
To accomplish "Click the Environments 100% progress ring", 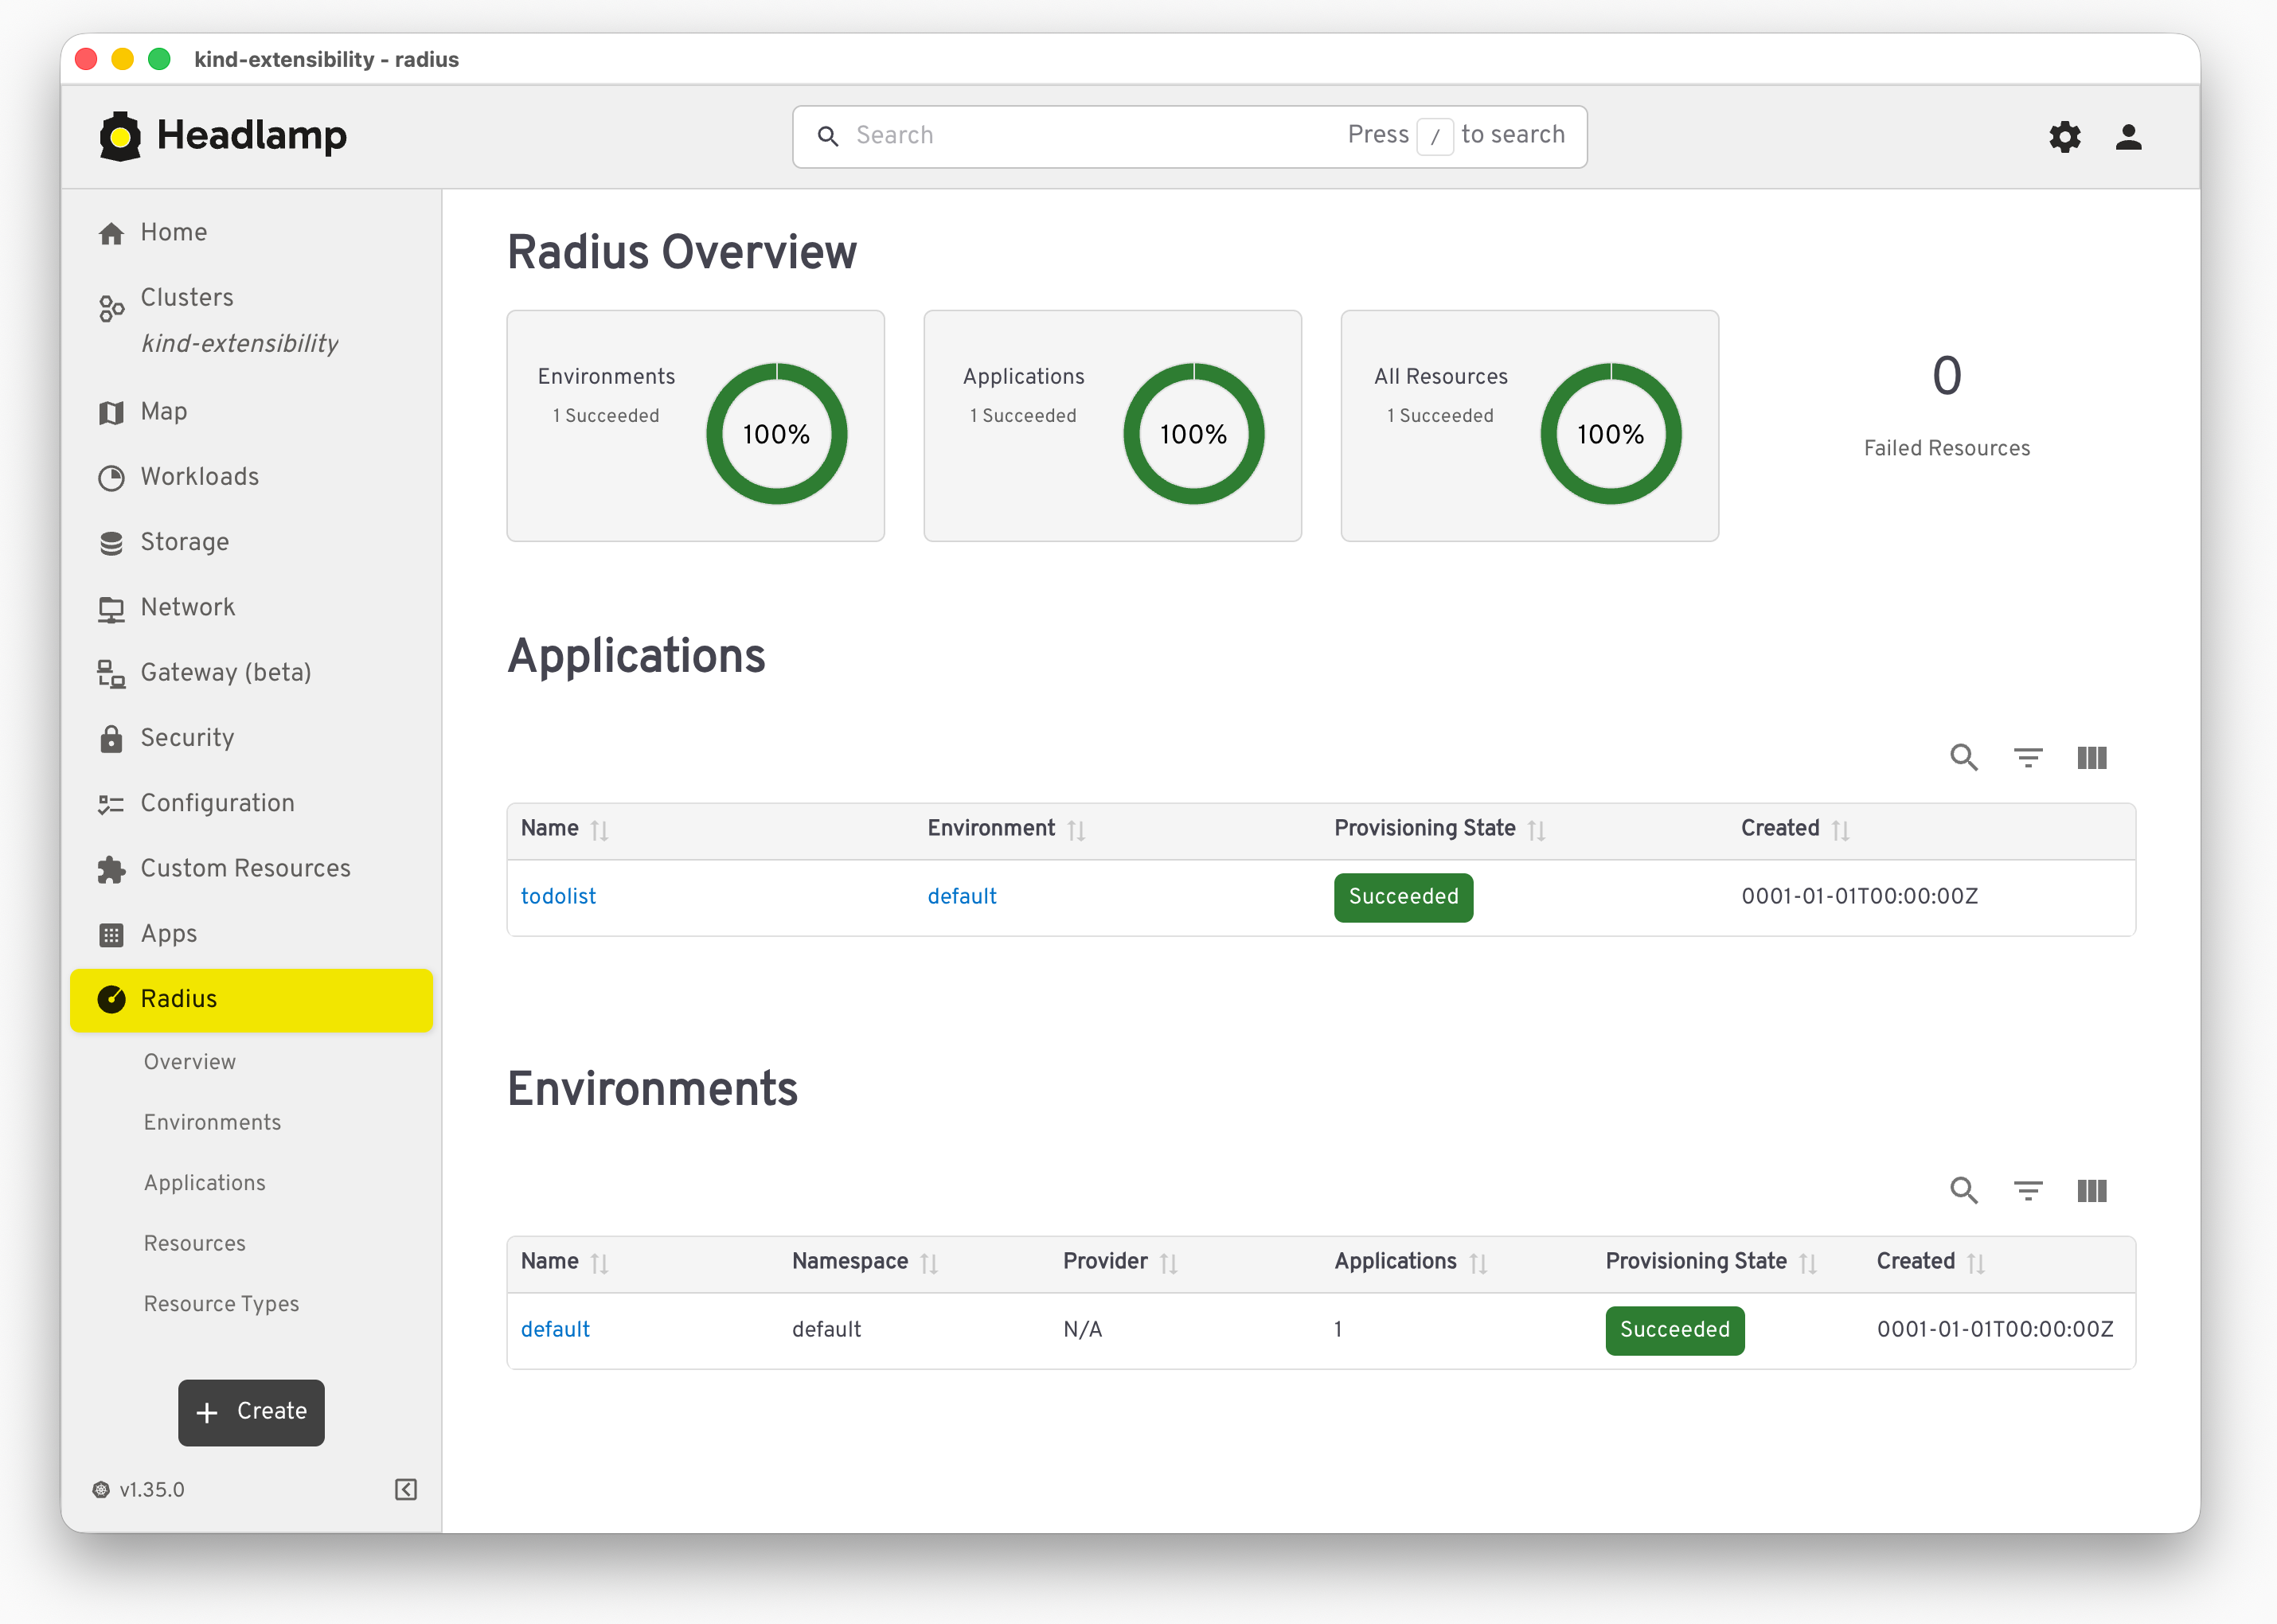I will pos(776,433).
